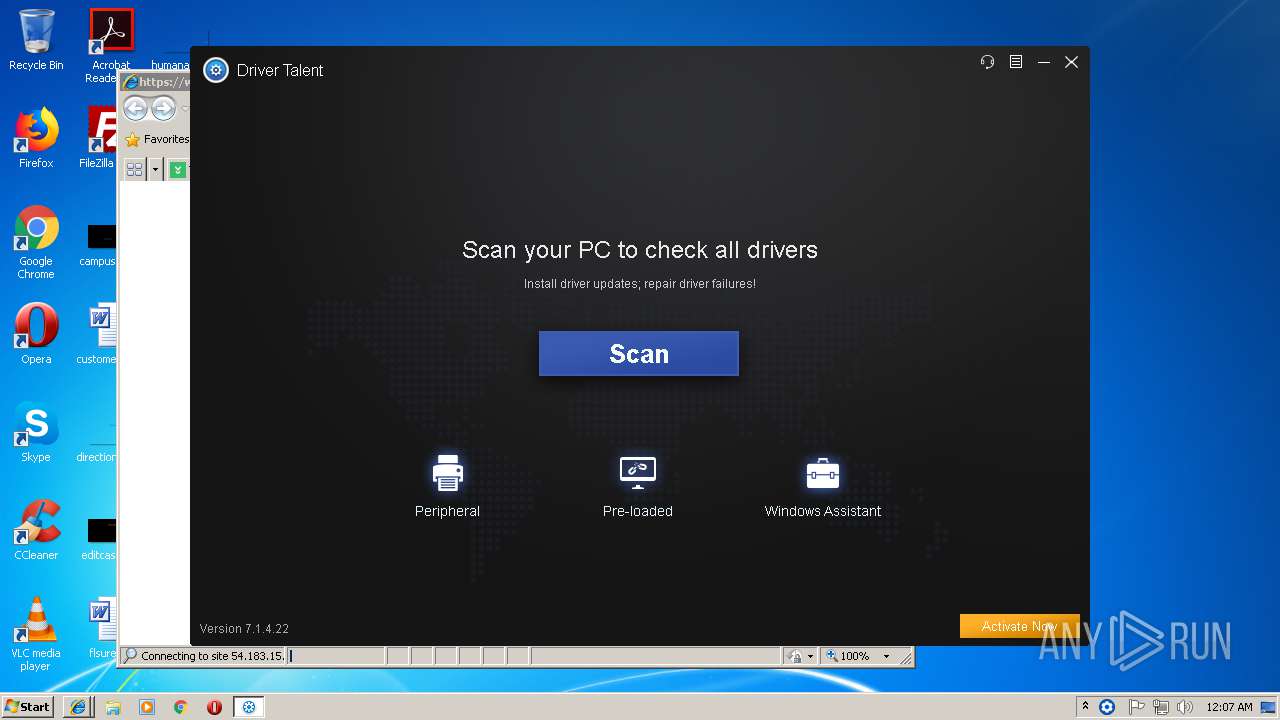The height and width of the screenshot is (720, 1280).
Task: Open Internet Explorer from the taskbar
Action: [x=79, y=707]
